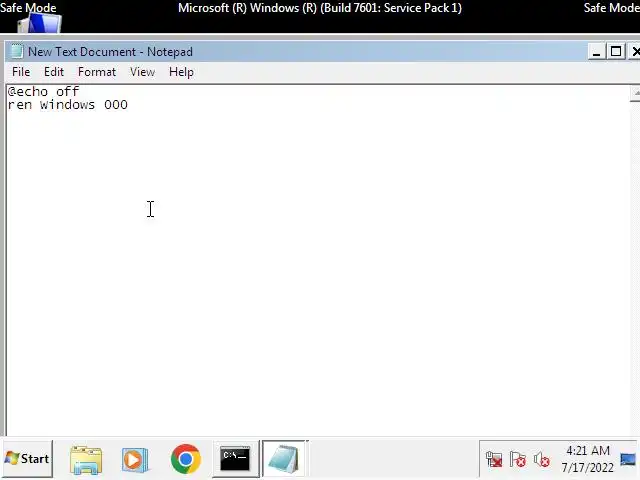Screen dimensions: 640x480
Task: Open Google Chrome from taskbar
Action: 186,459
